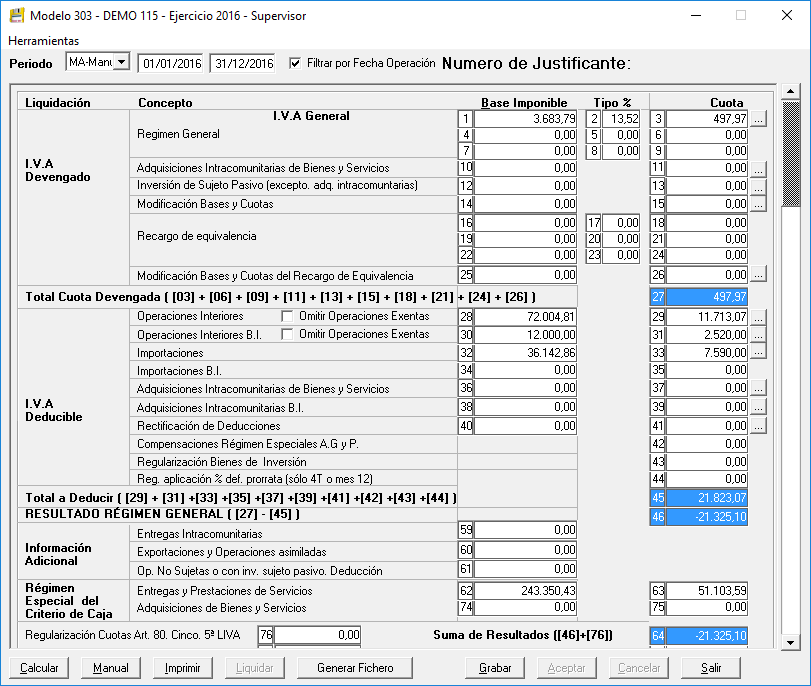Click the Generar Fichero button
Viewport: 811px width, 686px height.
coord(355,668)
